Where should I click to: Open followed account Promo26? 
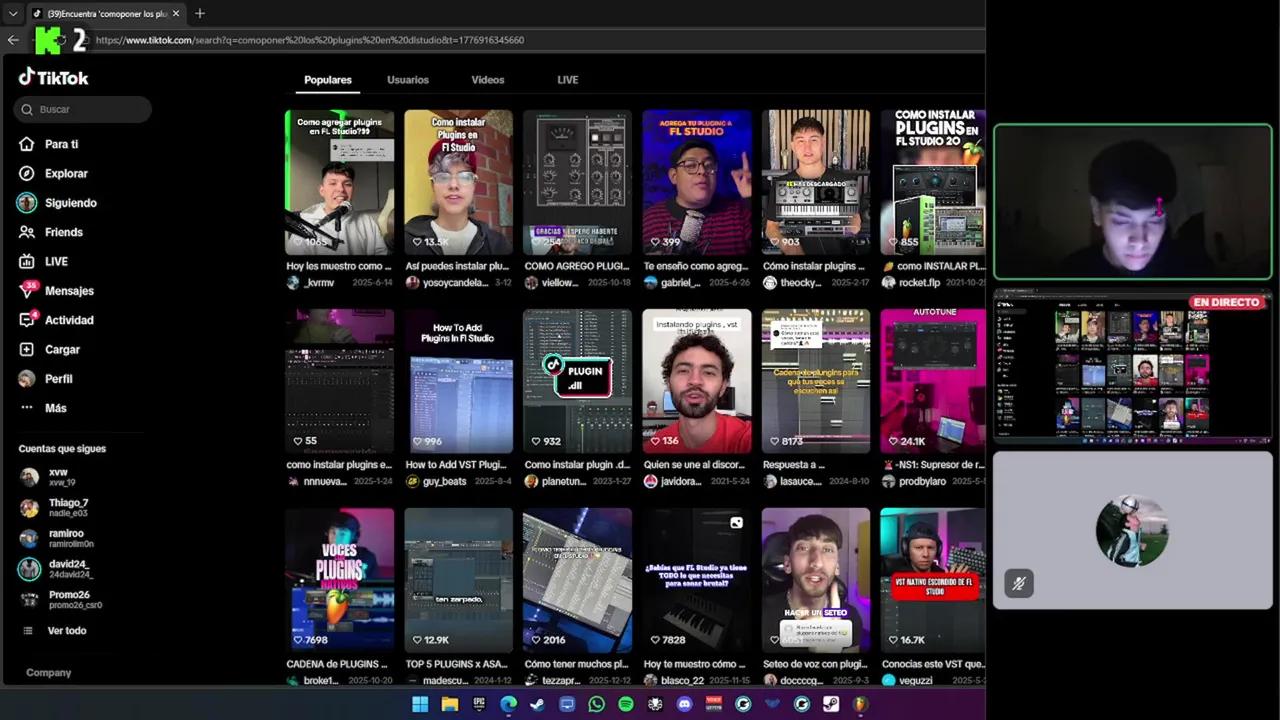pyautogui.click(x=61, y=600)
